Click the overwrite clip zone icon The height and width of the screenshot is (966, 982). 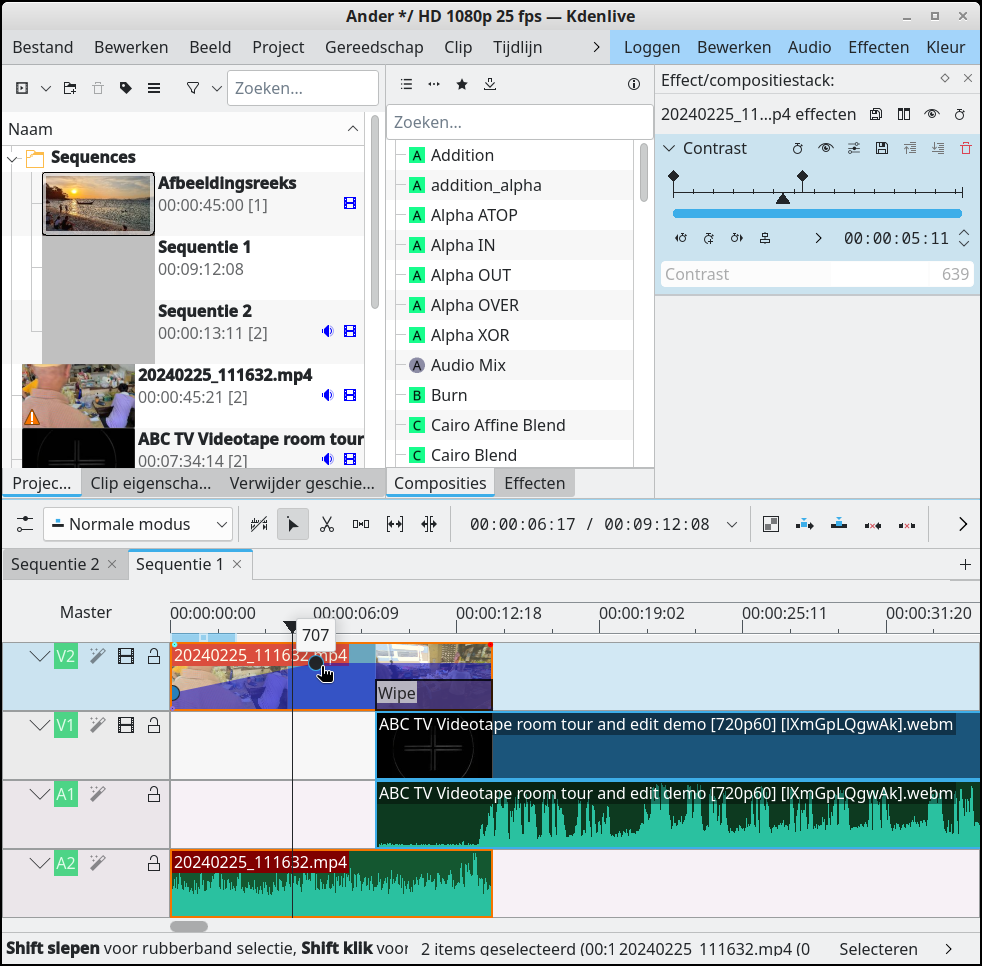839,524
